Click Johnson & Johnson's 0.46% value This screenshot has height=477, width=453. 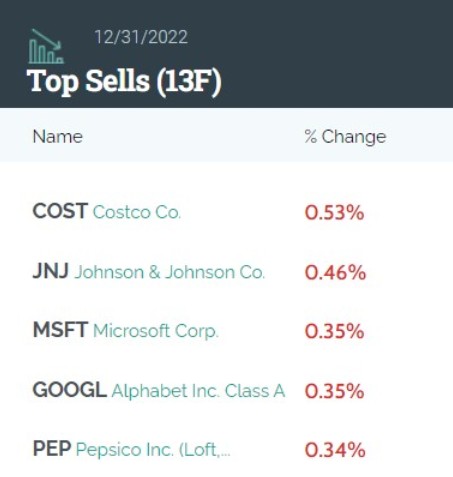(x=335, y=272)
